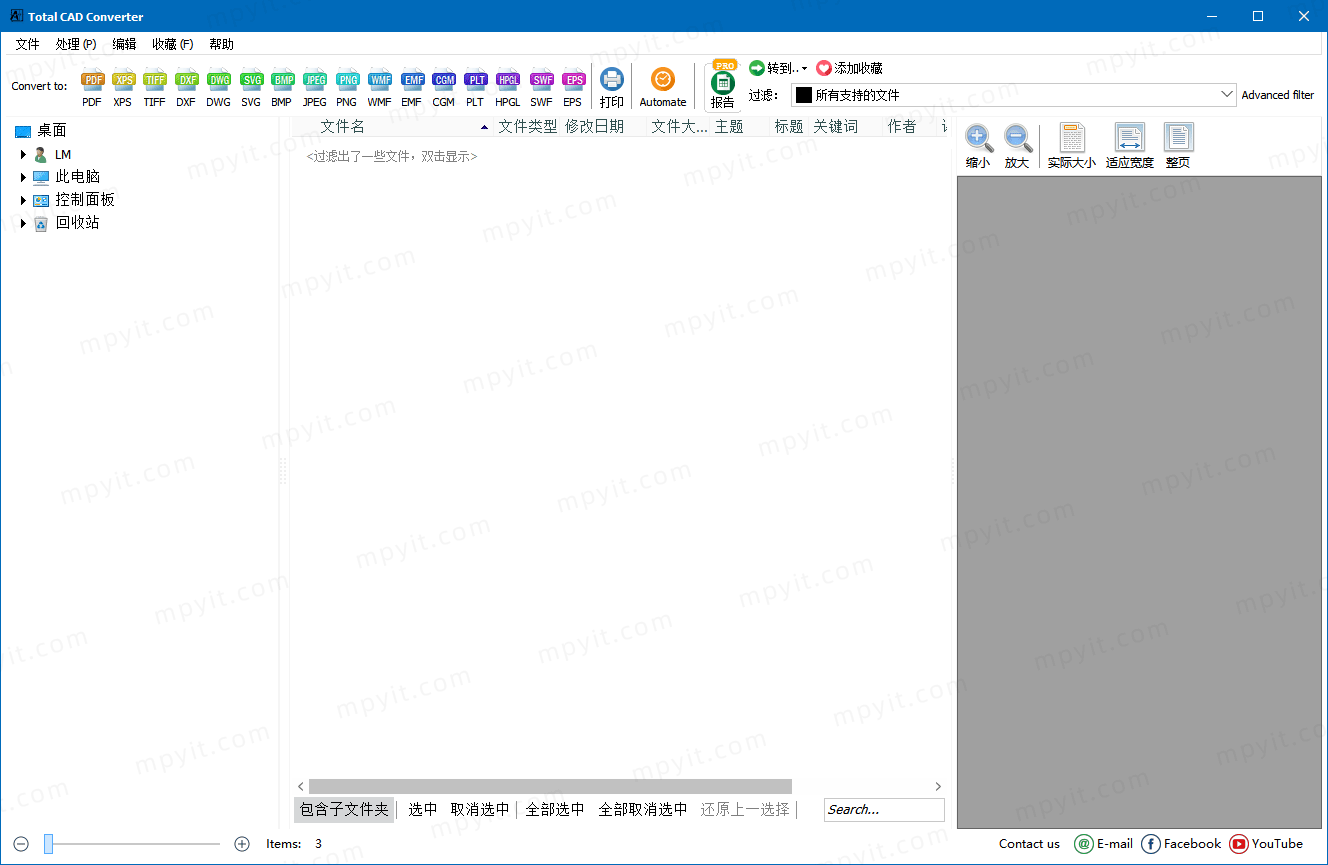Convert to PDF format icon

92,88
